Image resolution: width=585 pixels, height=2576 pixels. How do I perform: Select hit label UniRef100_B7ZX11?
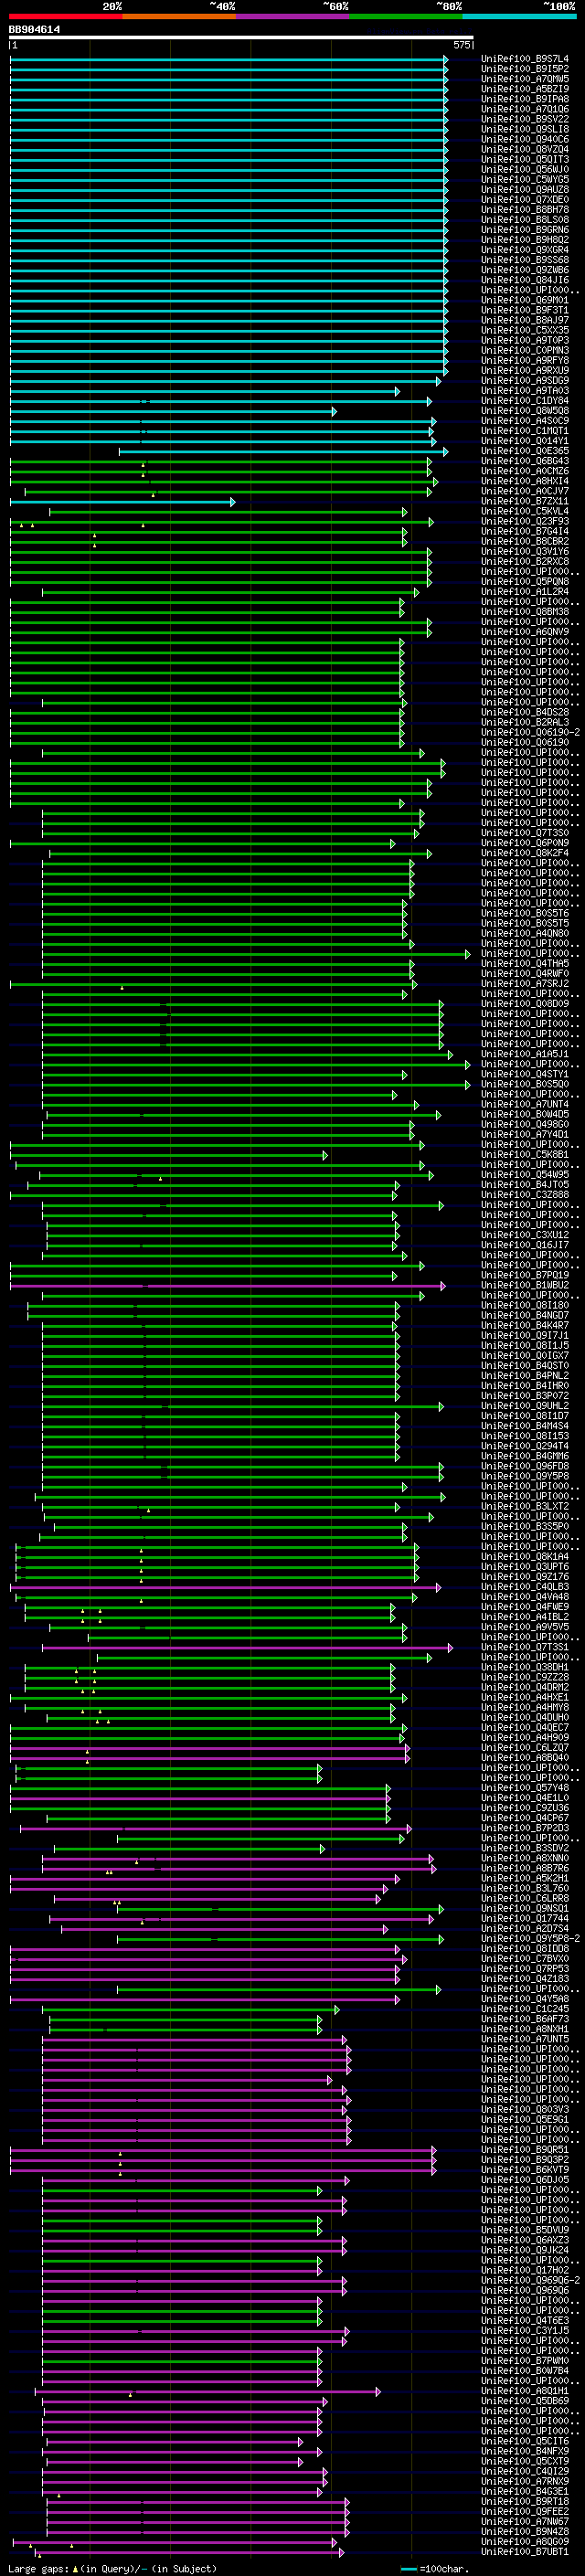(524, 501)
